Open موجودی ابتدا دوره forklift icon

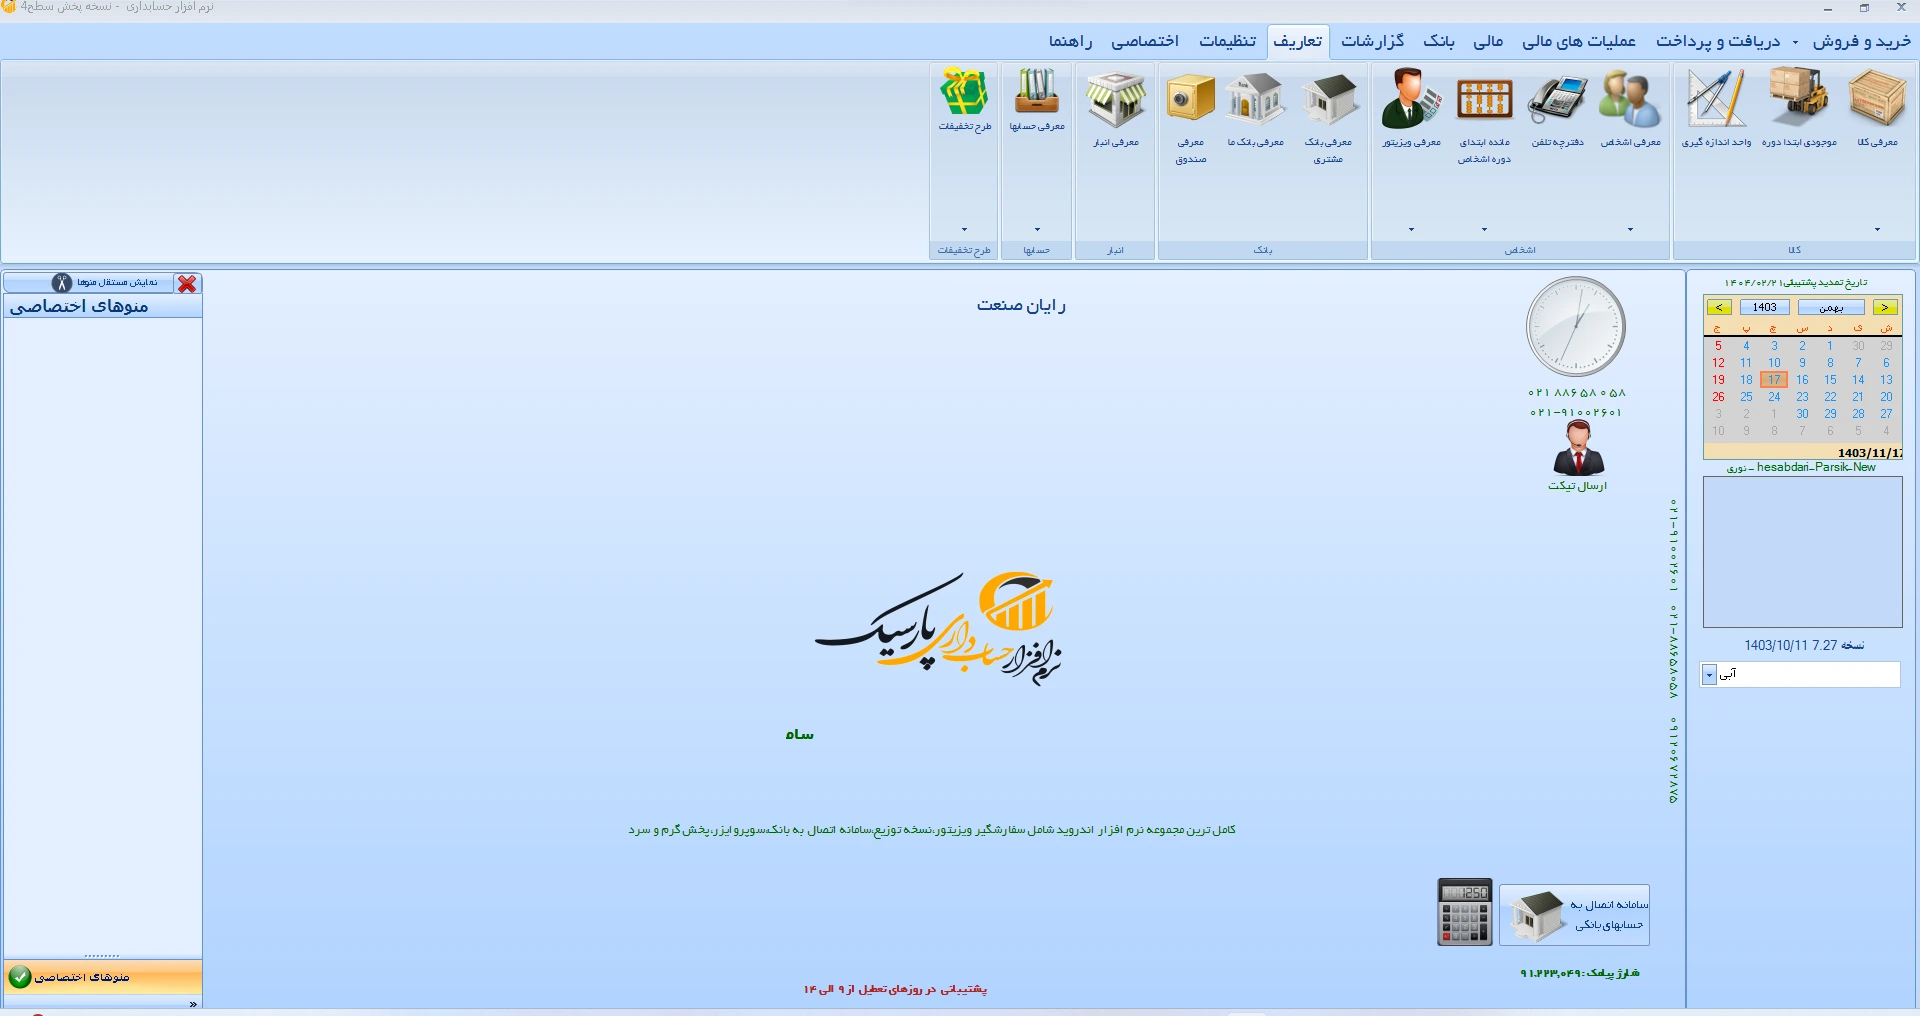click(x=1799, y=98)
